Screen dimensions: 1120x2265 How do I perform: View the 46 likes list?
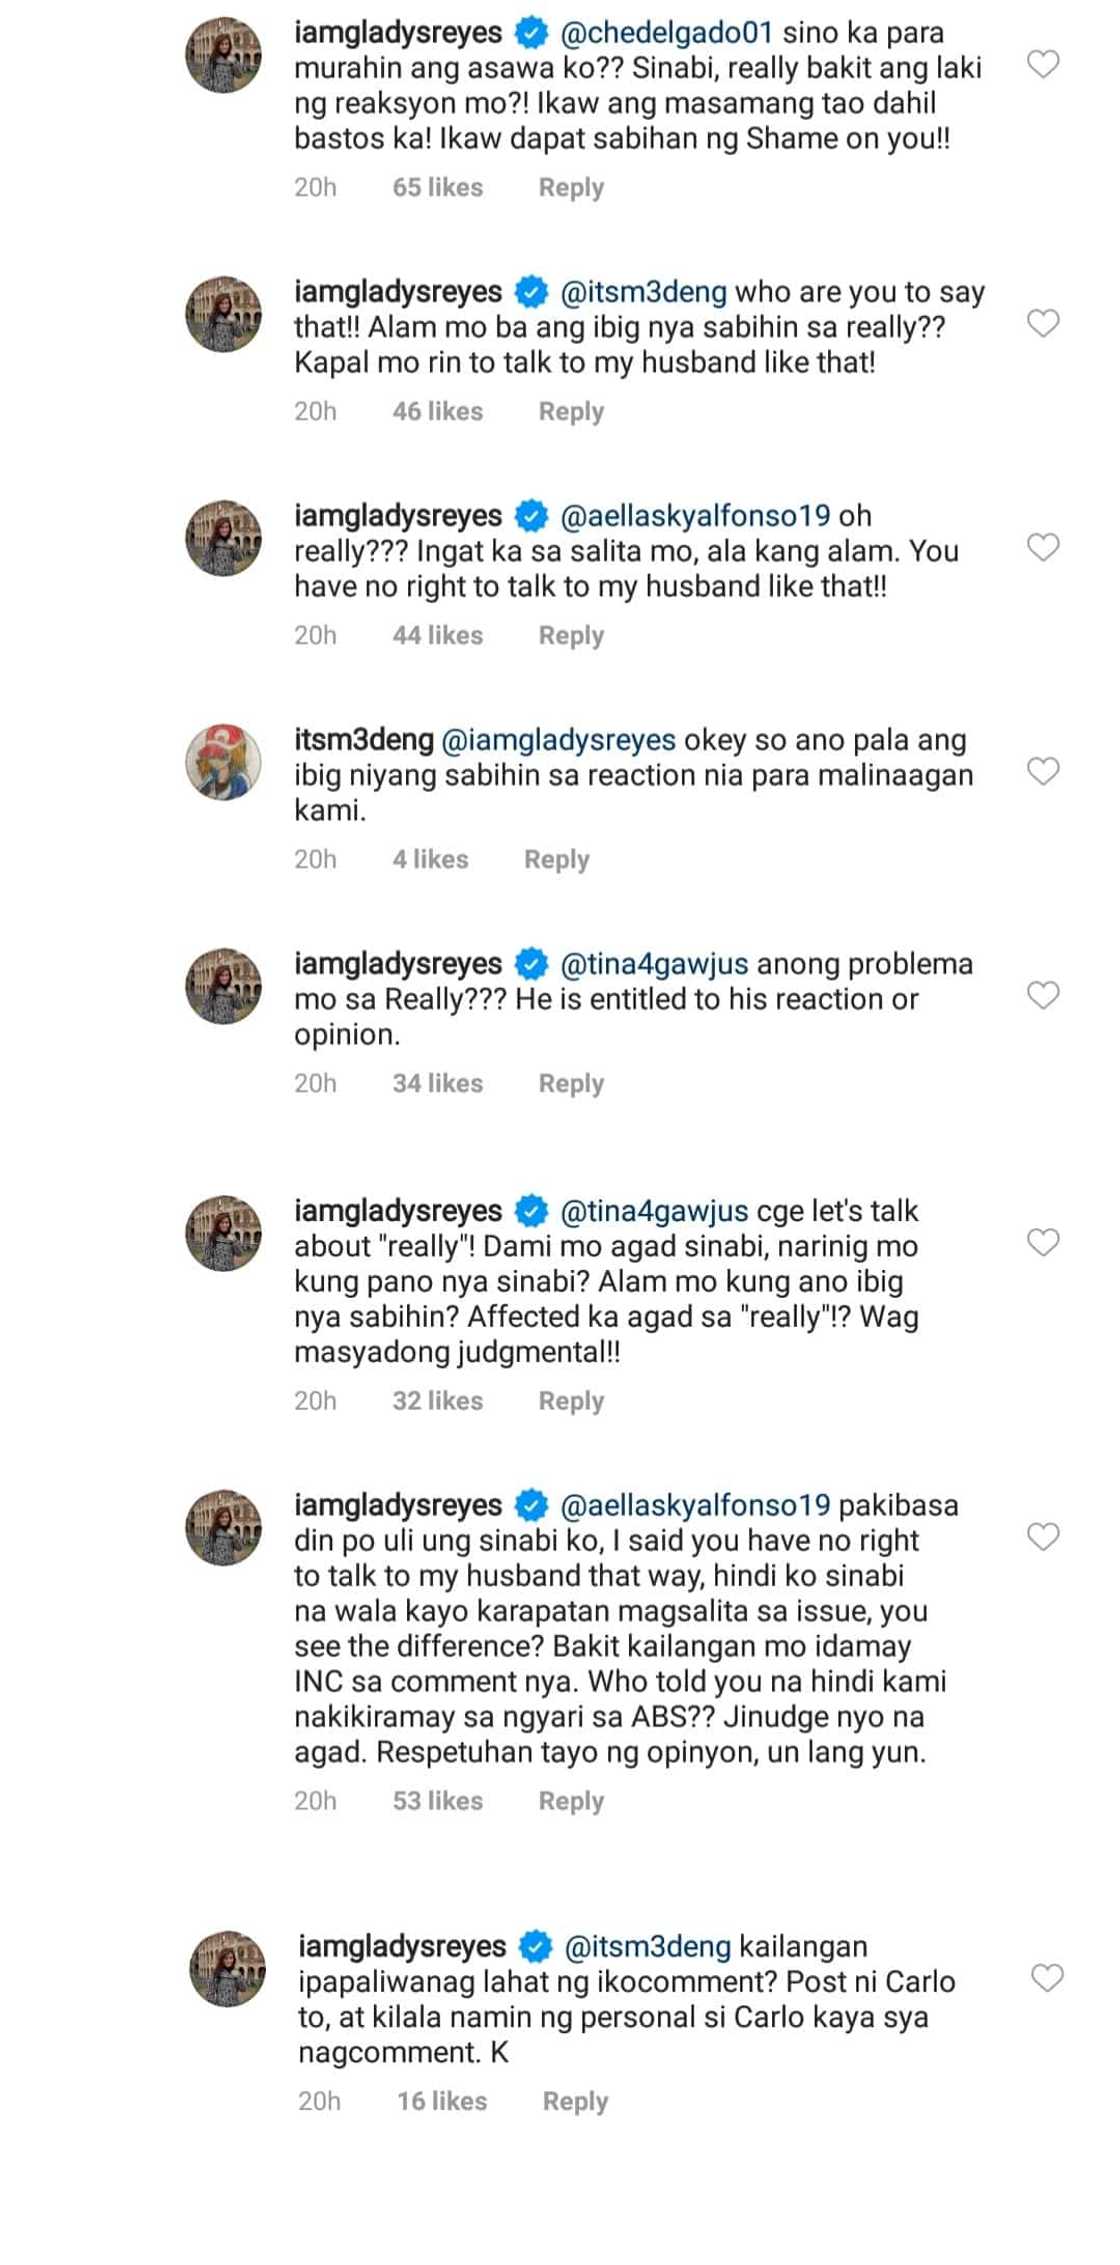(437, 412)
